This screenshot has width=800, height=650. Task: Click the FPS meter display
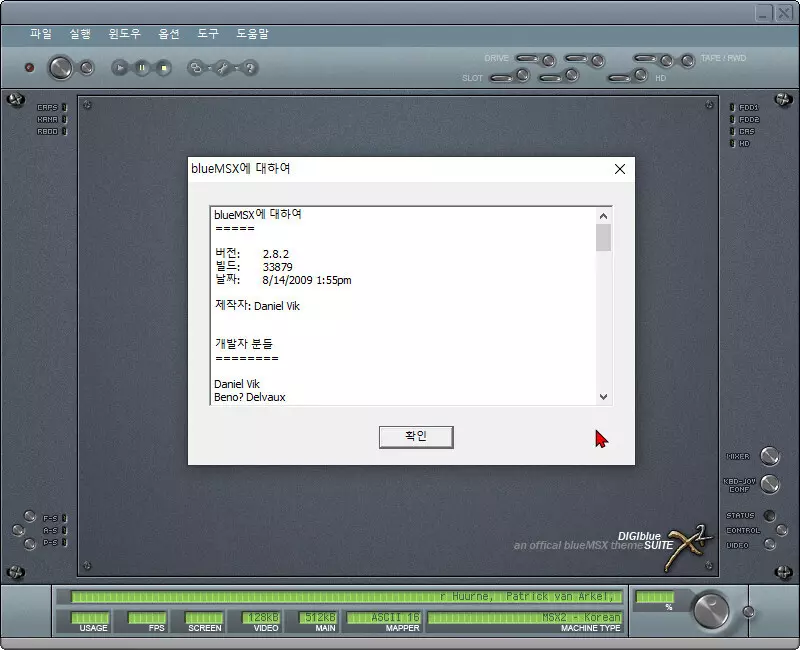[147, 617]
